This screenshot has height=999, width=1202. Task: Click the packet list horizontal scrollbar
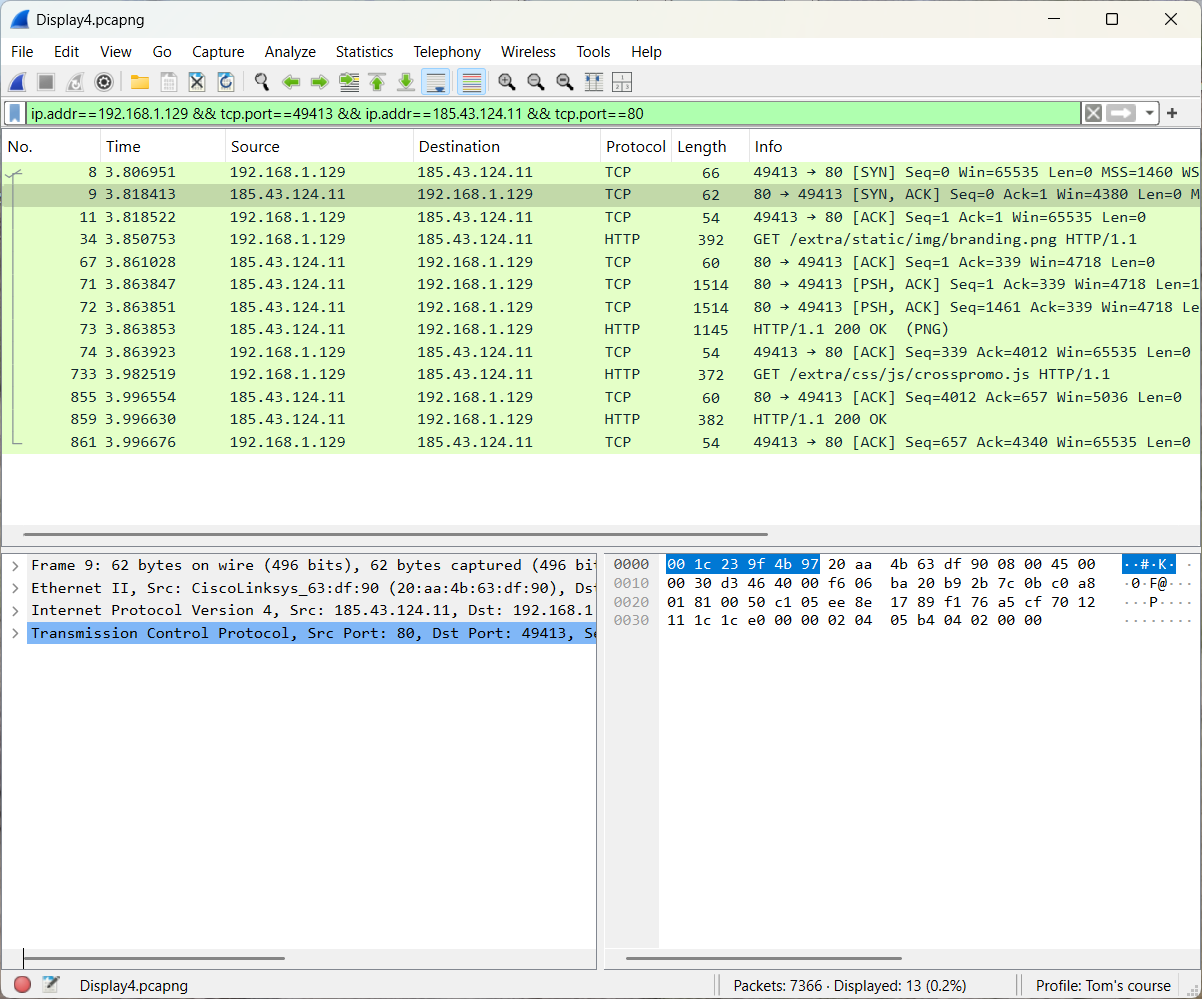[395, 535]
